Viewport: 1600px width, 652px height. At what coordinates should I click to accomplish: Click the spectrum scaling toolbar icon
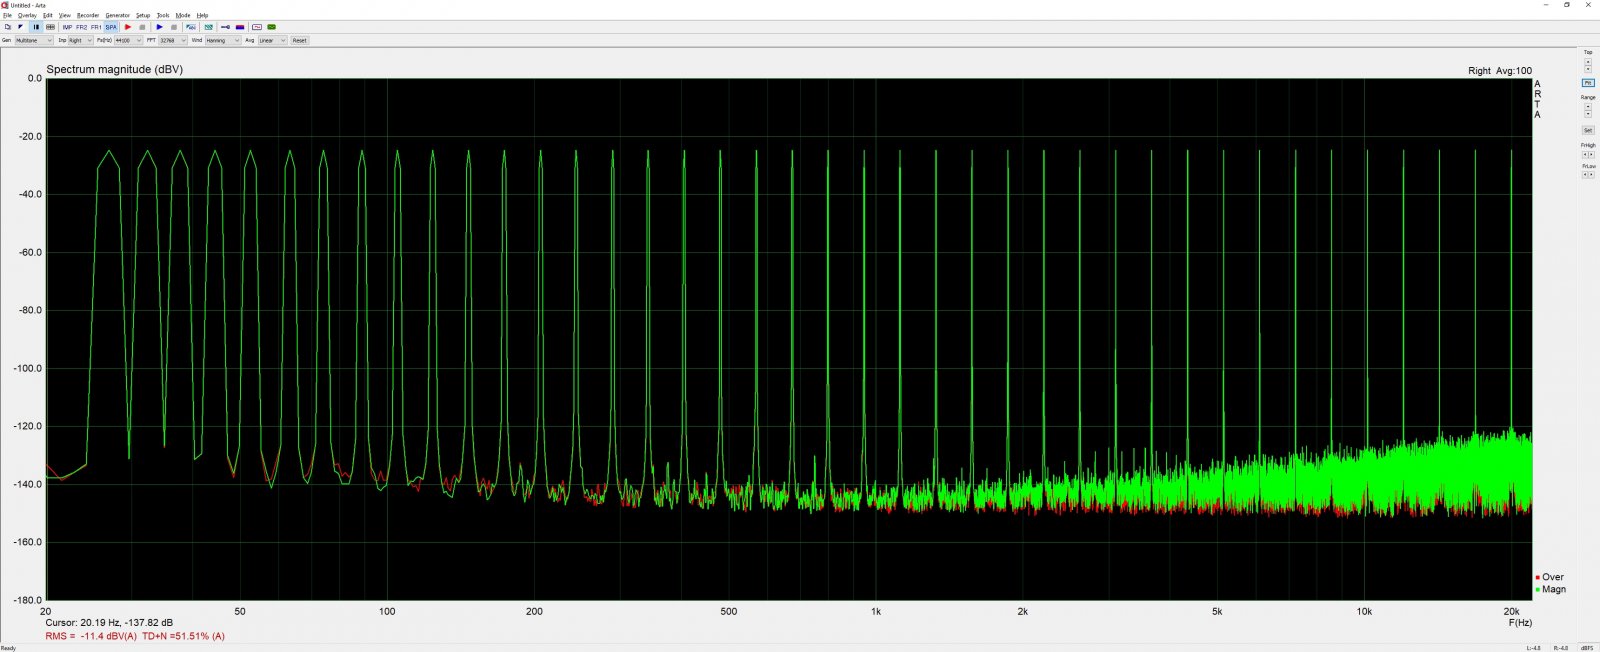tap(191, 27)
